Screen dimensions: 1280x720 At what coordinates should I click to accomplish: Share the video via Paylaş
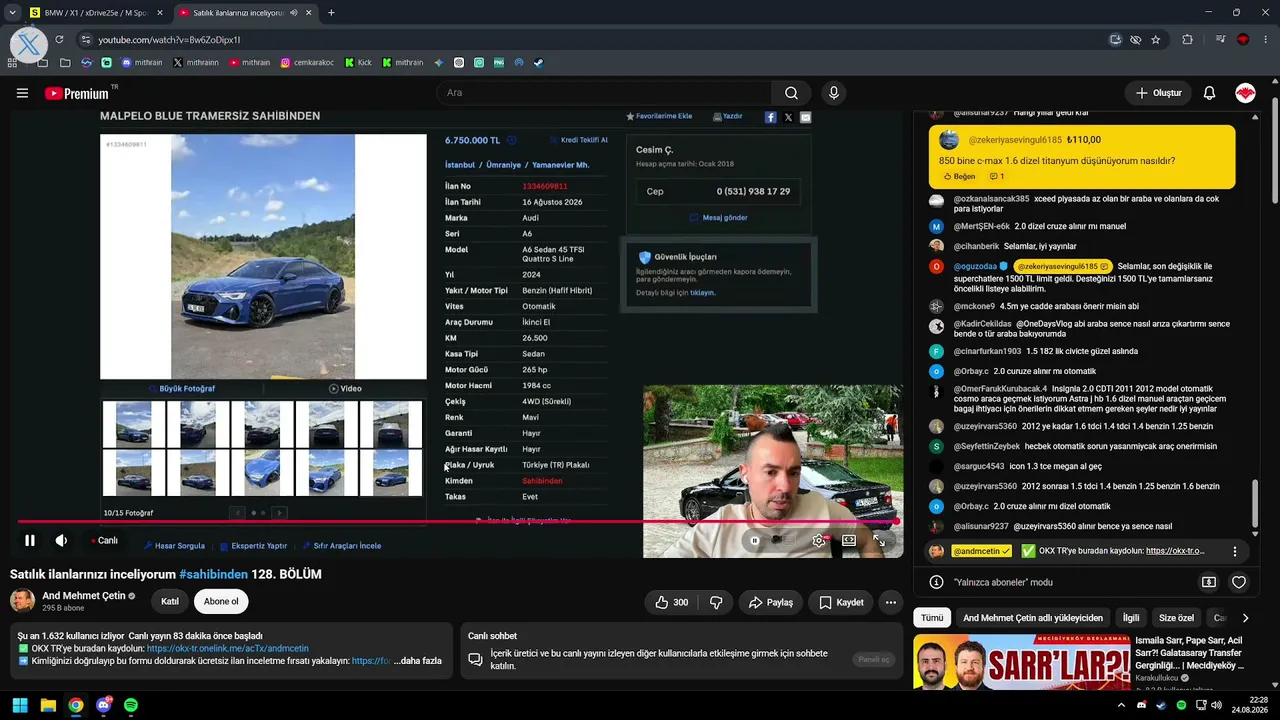tap(770, 602)
